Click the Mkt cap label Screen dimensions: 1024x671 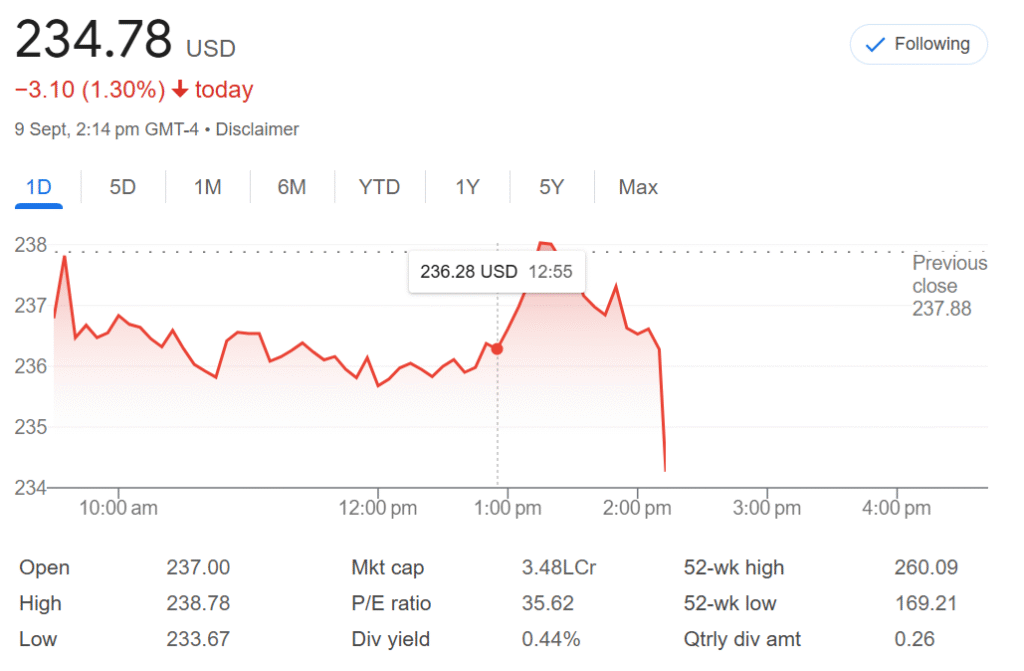tap(387, 568)
